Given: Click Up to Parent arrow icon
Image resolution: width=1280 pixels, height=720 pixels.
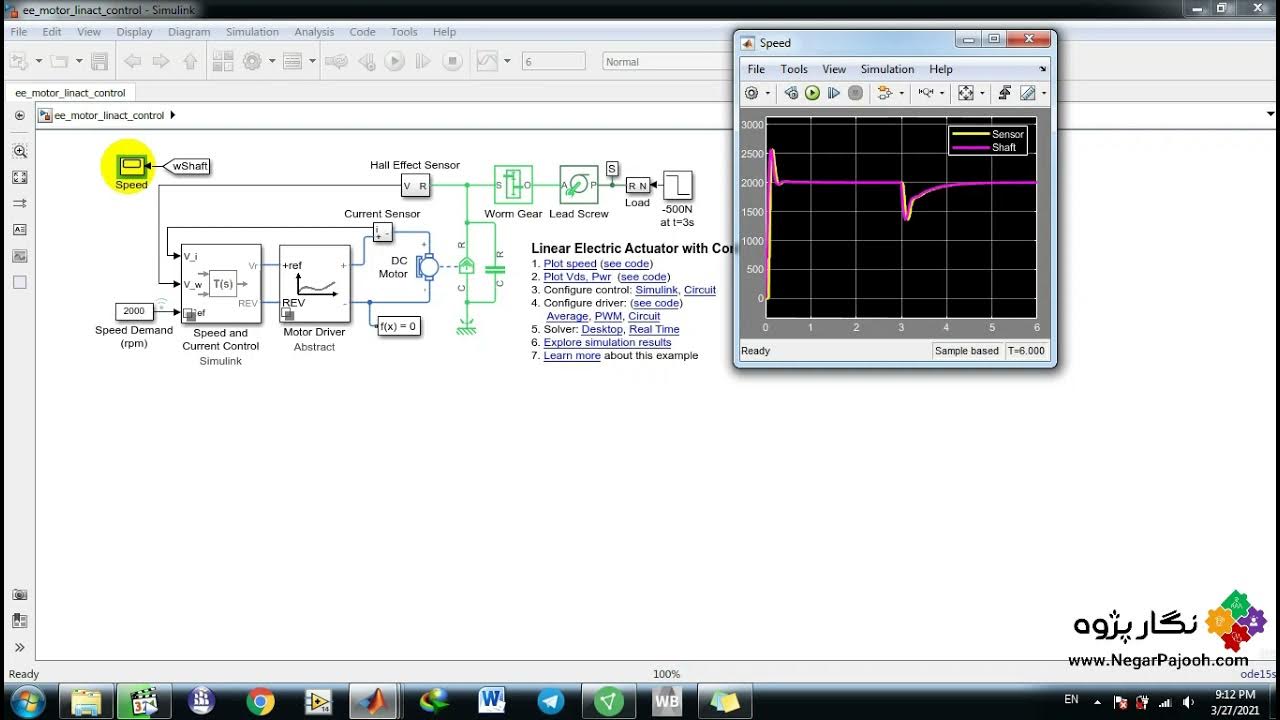Looking at the screenshot, I should pyautogui.click(x=190, y=61).
